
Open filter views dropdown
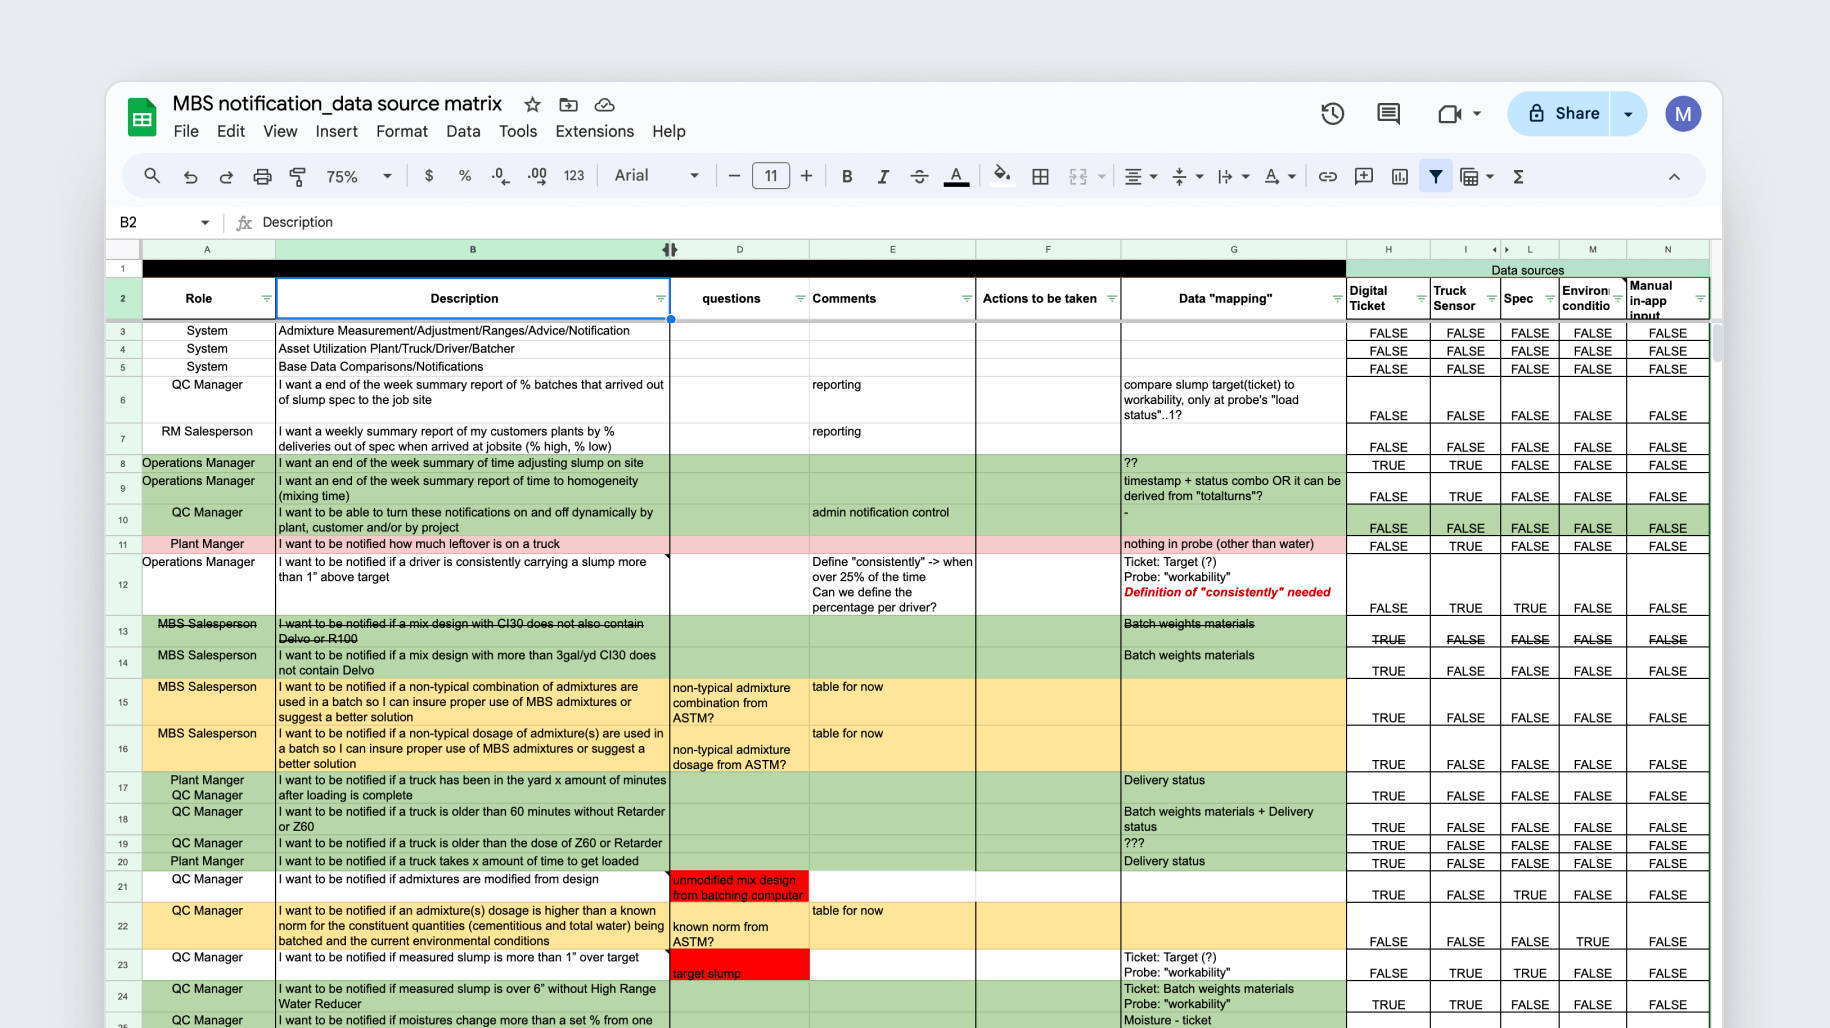click(x=1477, y=176)
